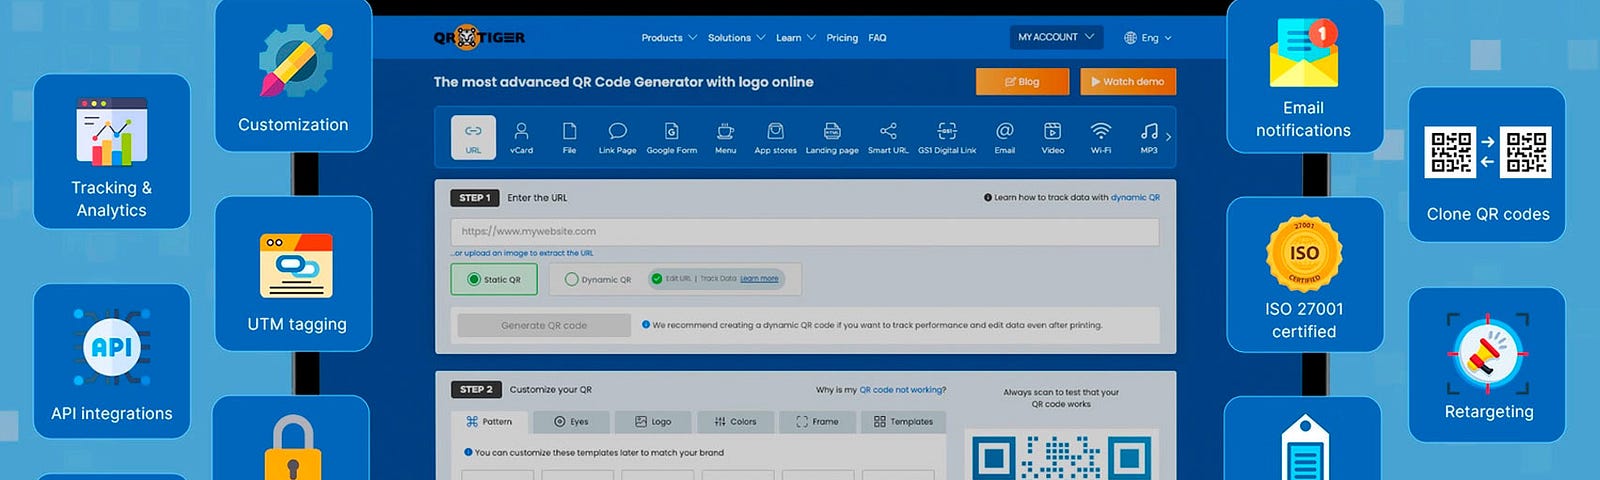The width and height of the screenshot is (1600, 480).
Task: Select the GS1 Digital Link QR type
Action: click(947, 137)
